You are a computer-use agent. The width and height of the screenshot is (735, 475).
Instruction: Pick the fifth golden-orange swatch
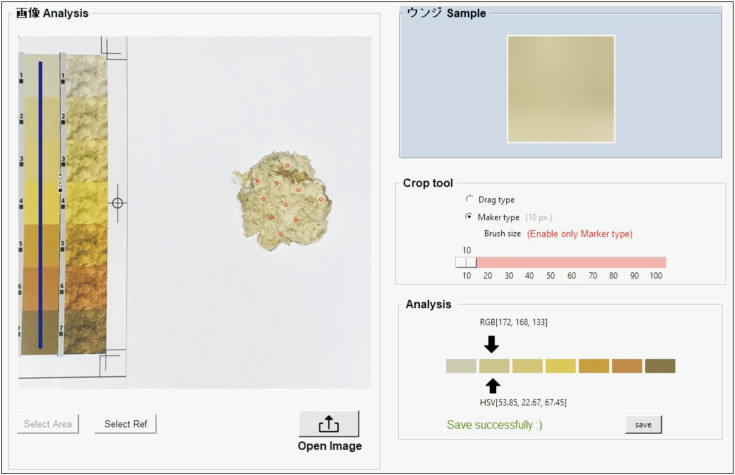pyautogui.click(x=593, y=366)
